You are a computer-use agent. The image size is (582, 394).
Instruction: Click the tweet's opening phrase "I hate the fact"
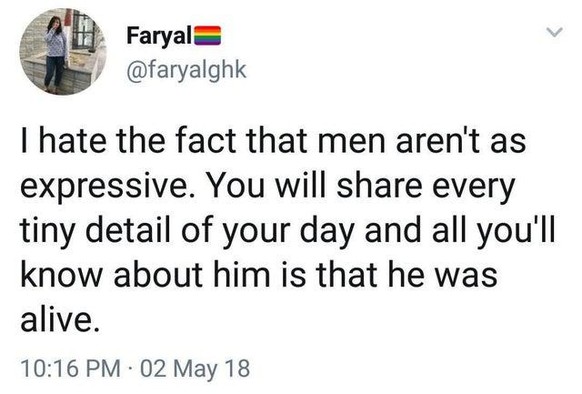[x=128, y=141]
